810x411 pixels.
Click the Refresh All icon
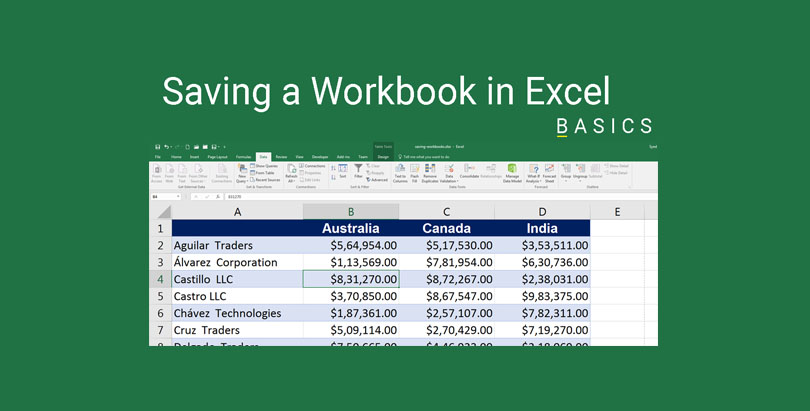tap(292, 168)
